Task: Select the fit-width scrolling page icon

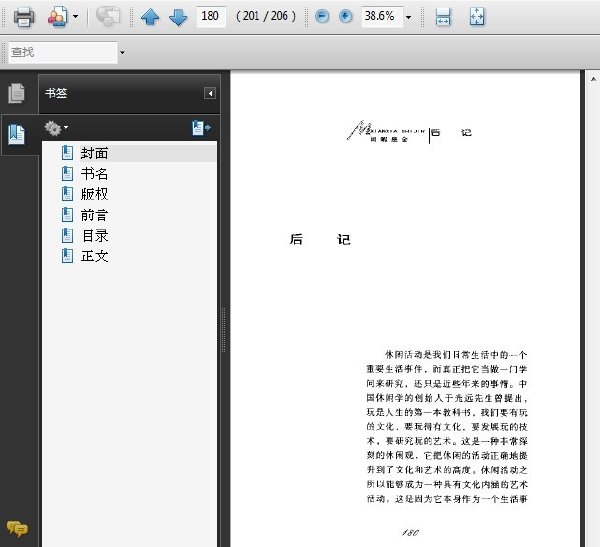Action: pyautogui.click(x=443, y=17)
